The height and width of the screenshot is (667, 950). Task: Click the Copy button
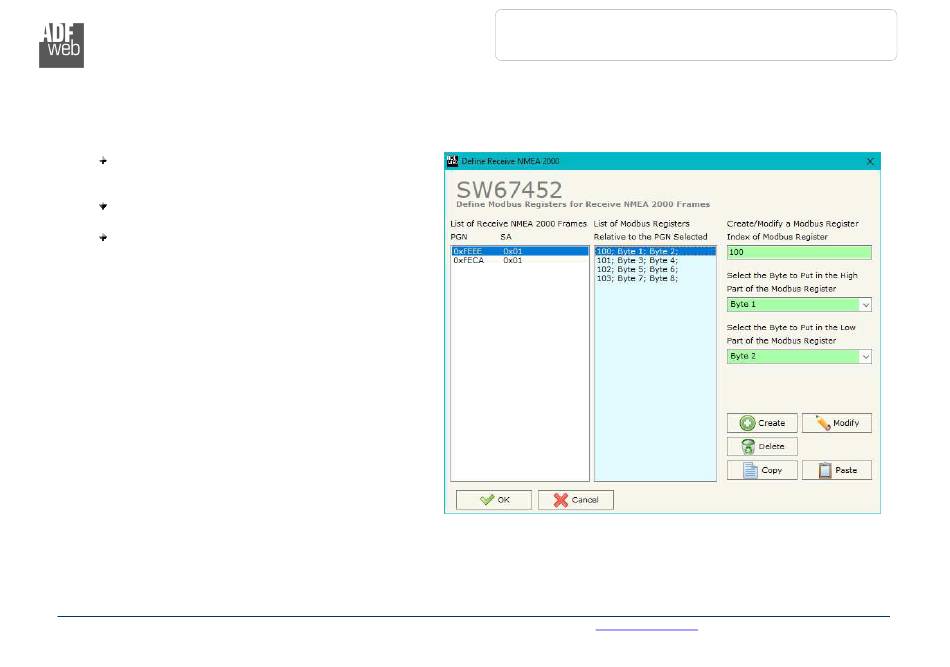pyautogui.click(x=762, y=470)
